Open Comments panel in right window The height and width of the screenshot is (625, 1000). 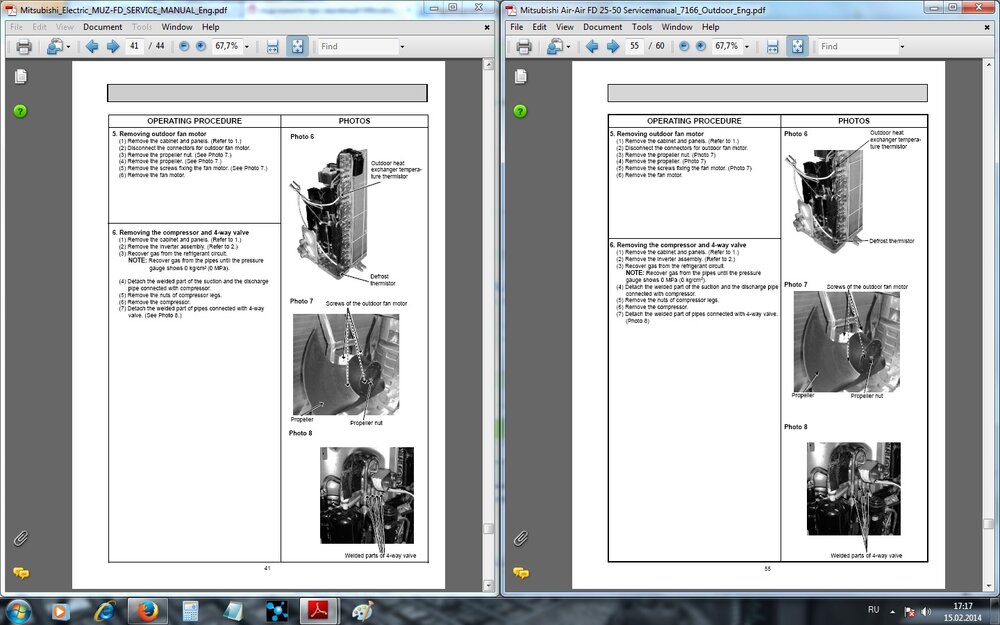click(x=520, y=573)
